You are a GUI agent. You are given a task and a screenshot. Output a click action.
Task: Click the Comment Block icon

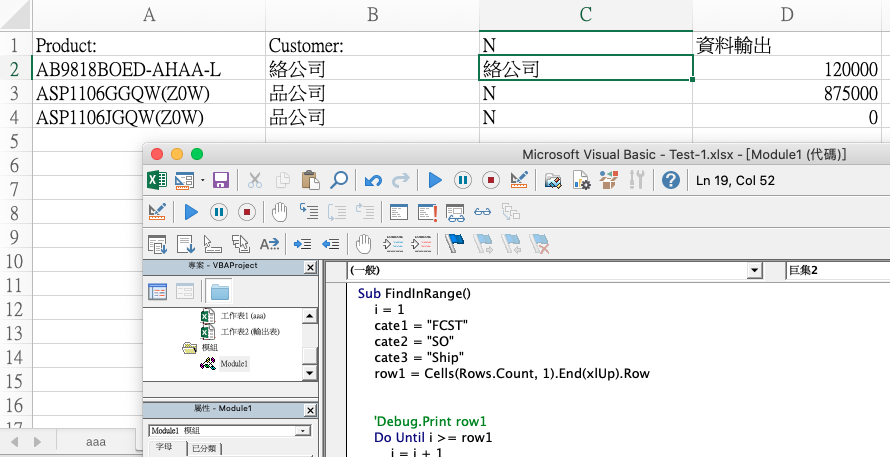pos(393,244)
